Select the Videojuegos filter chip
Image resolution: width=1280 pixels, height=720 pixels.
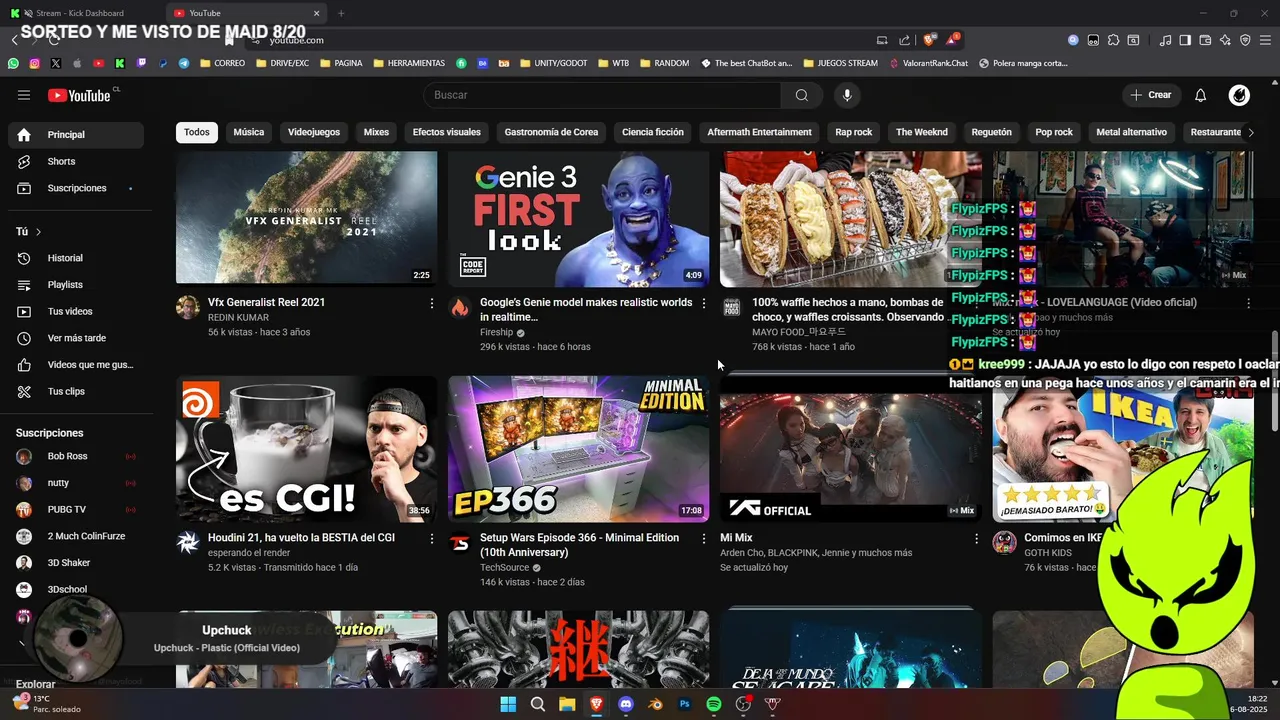314,132
